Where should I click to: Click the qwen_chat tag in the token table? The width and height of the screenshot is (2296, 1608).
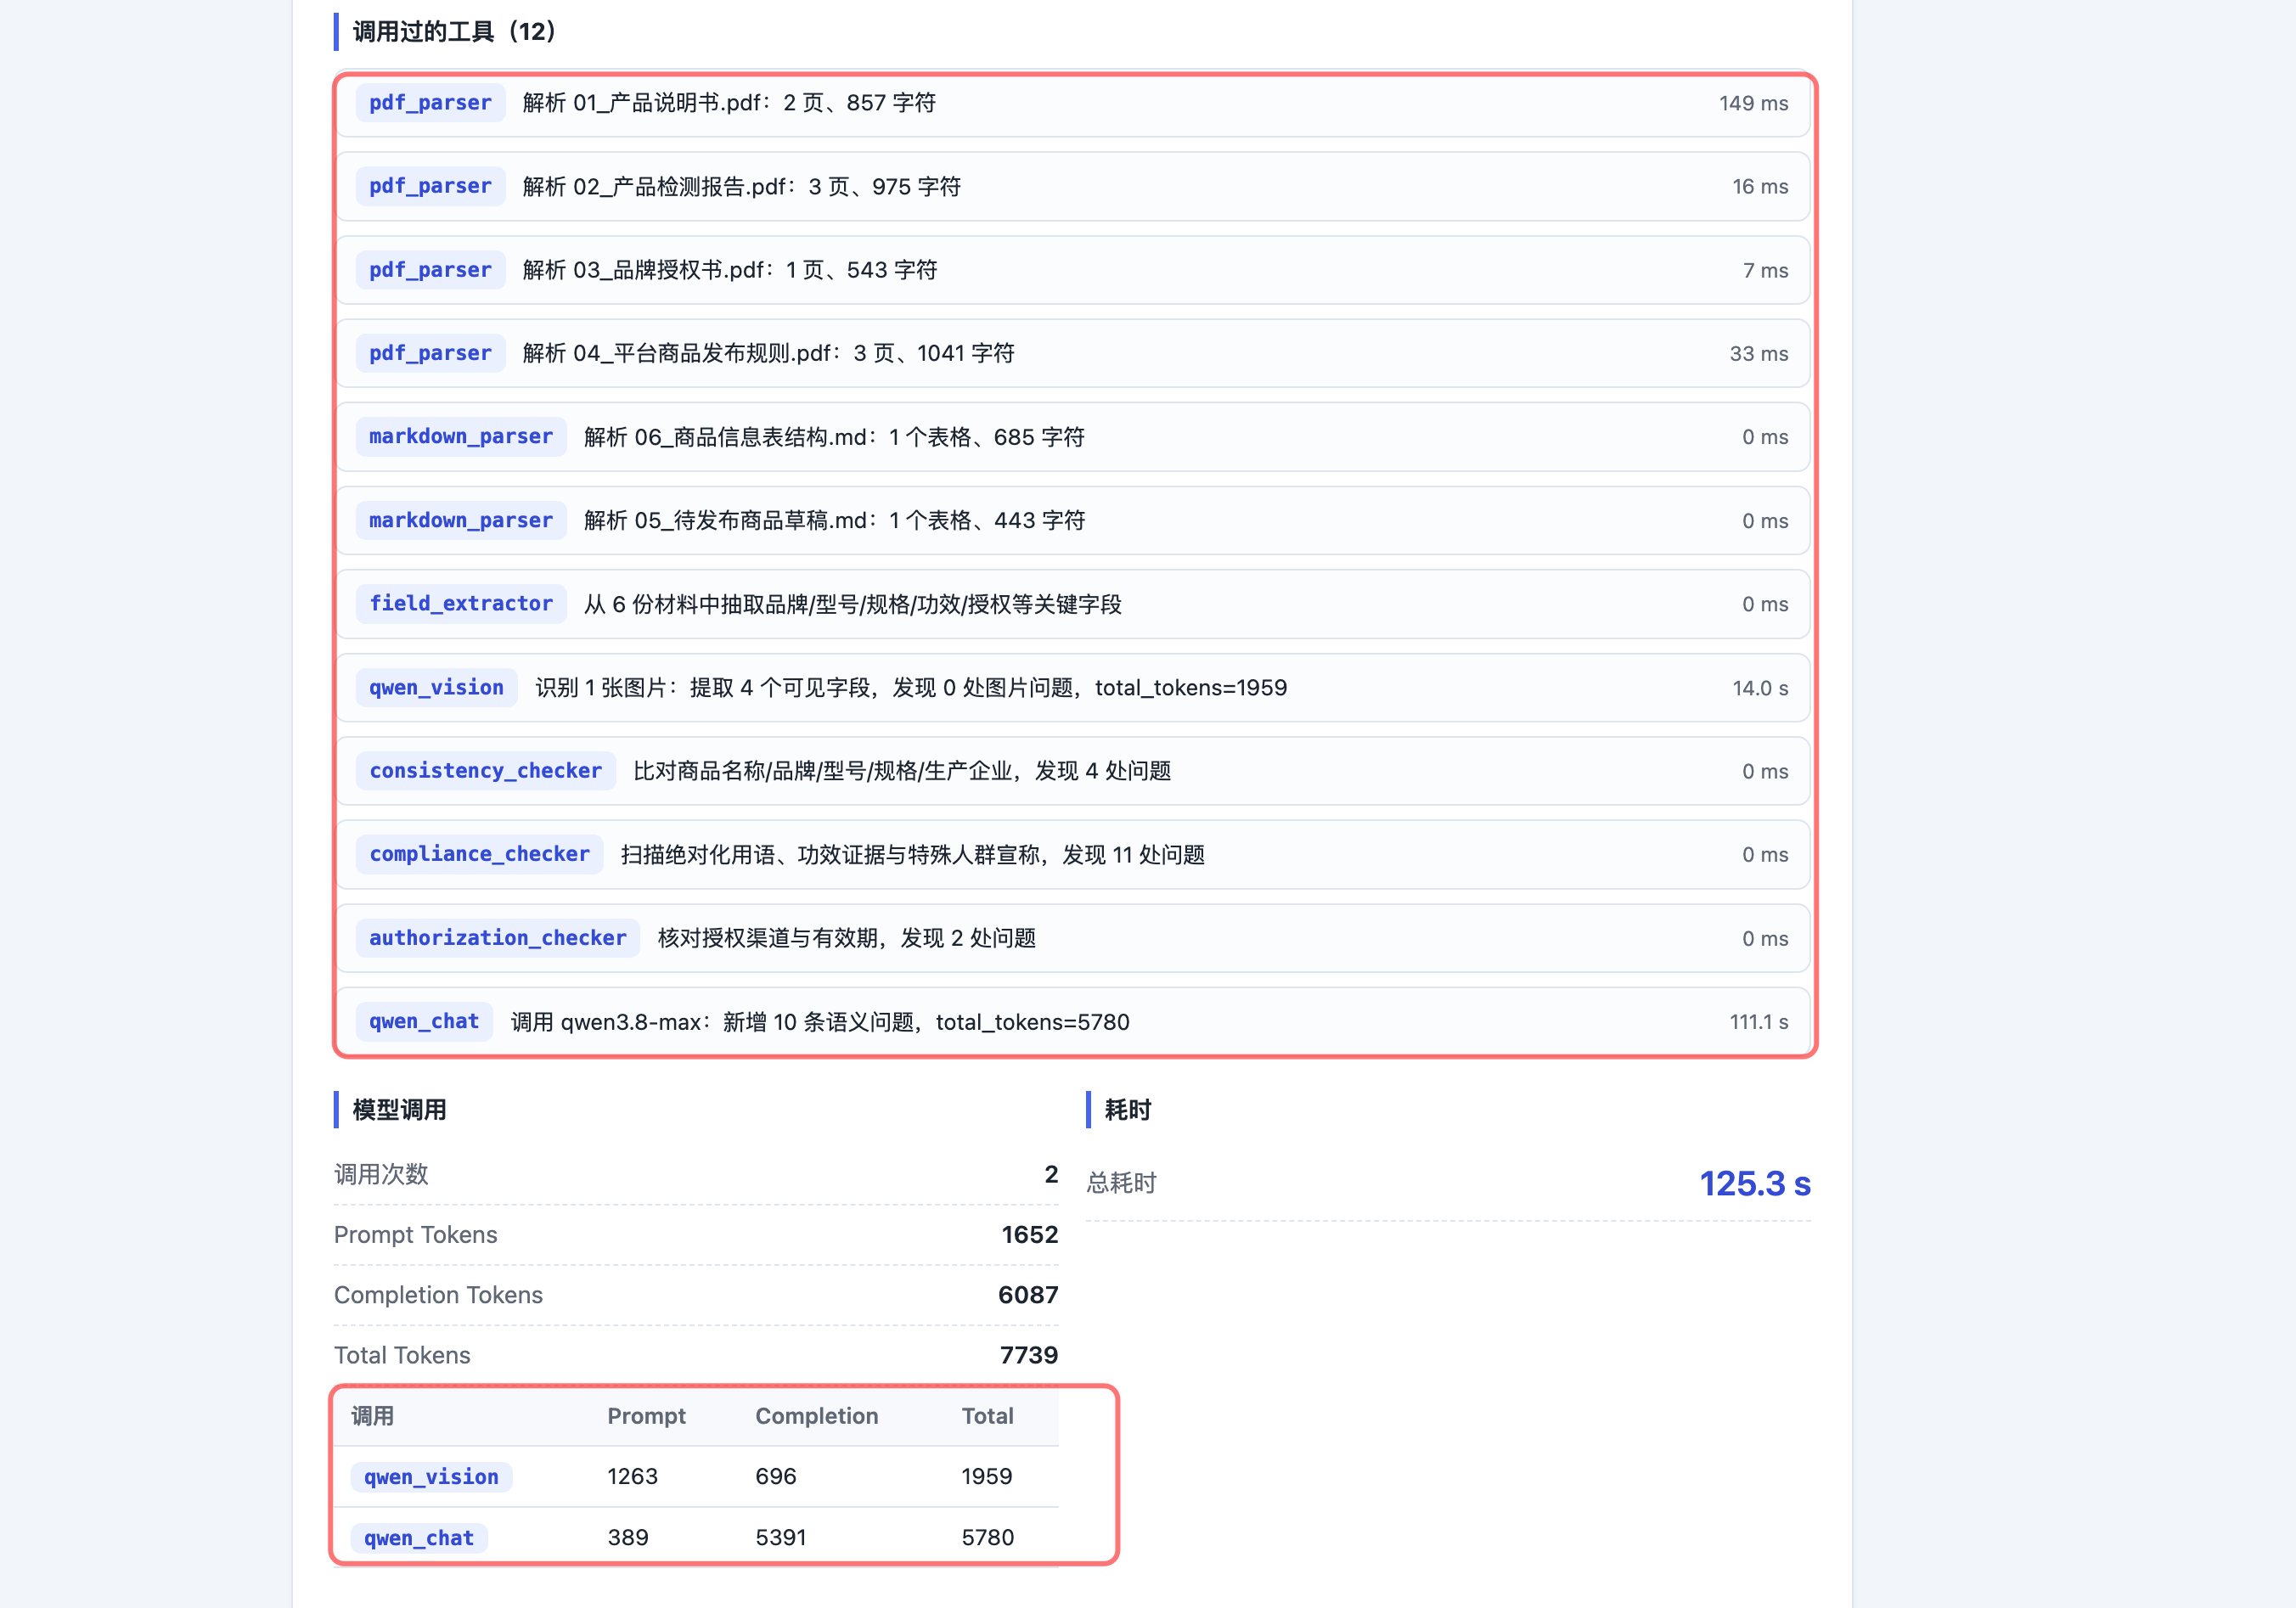tap(419, 1538)
